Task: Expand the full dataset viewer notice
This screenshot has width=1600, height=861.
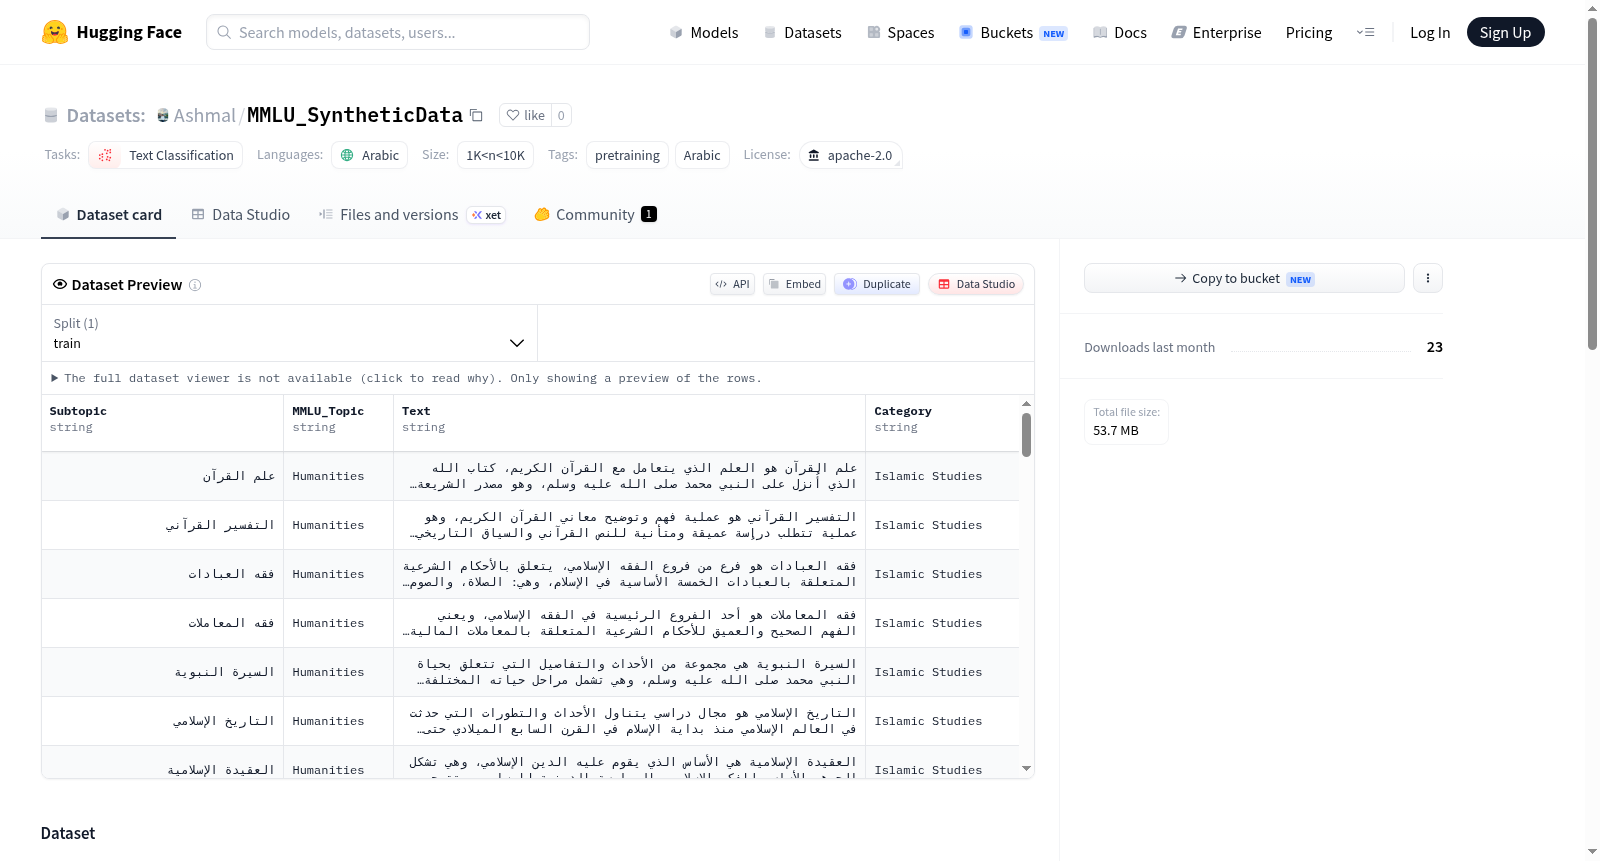Action: [407, 378]
